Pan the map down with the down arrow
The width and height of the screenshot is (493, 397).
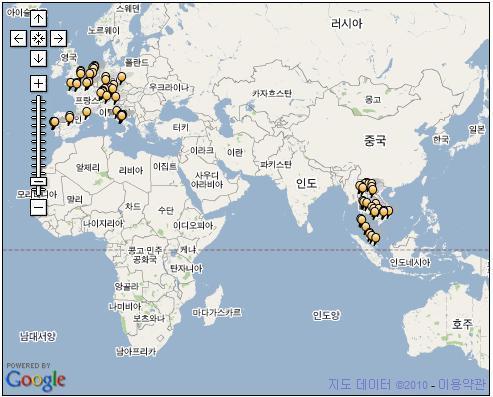pyautogui.click(x=38, y=59)
